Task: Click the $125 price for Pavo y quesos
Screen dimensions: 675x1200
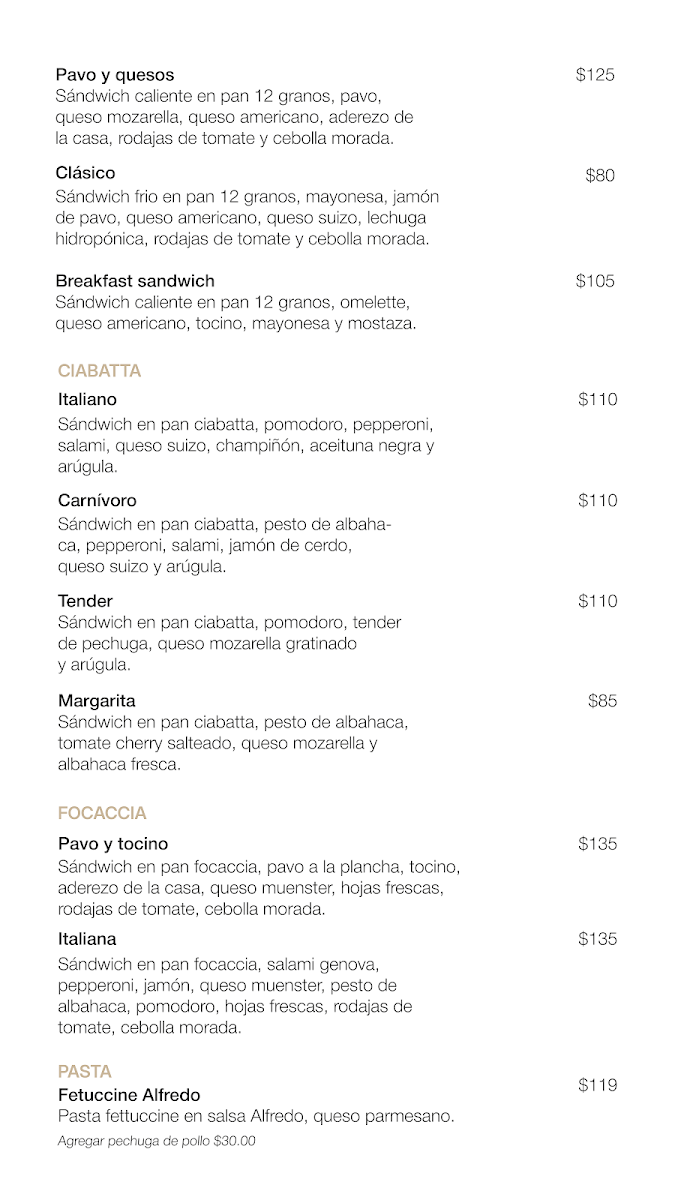Action: click(595, 75)
